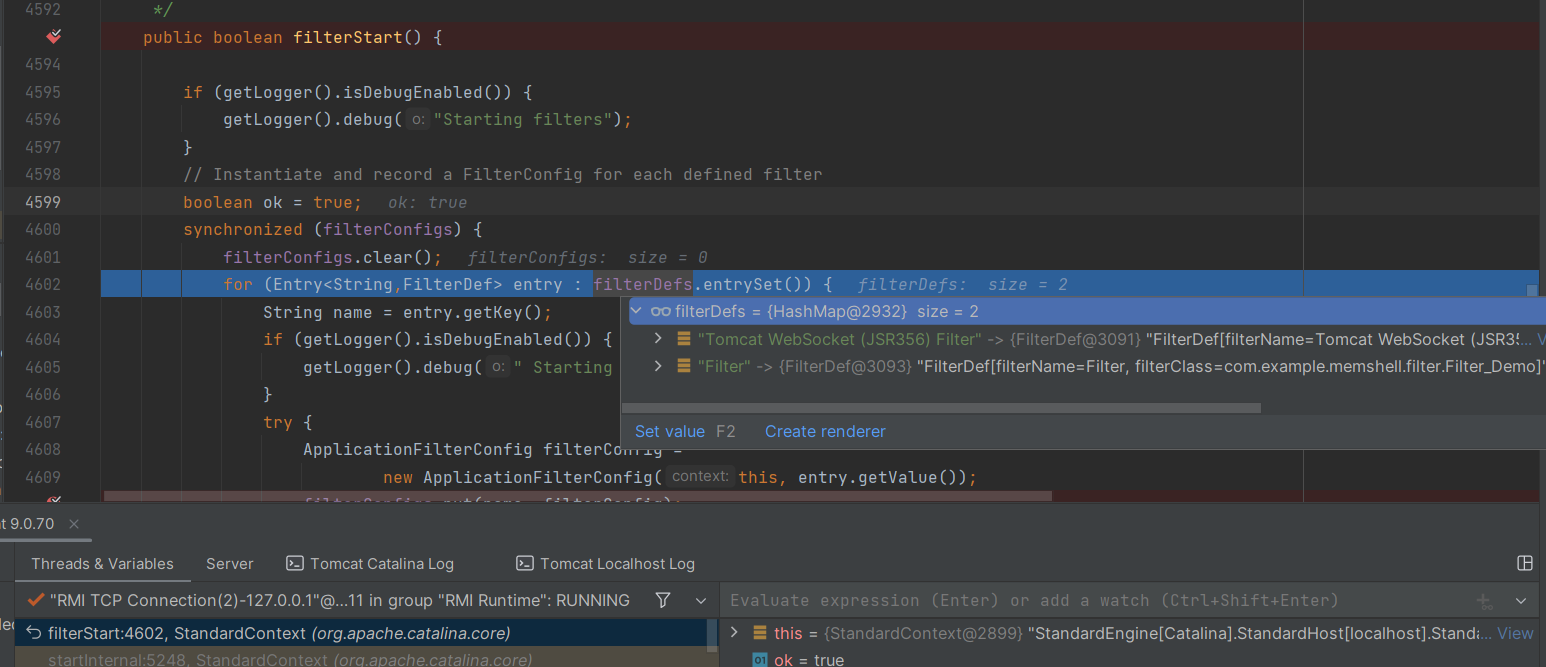Viewport: 1546px width, 667px height.
Task: Click line number 4599 in the gutter
Action: pyautogui.click(x=43, y=201)
